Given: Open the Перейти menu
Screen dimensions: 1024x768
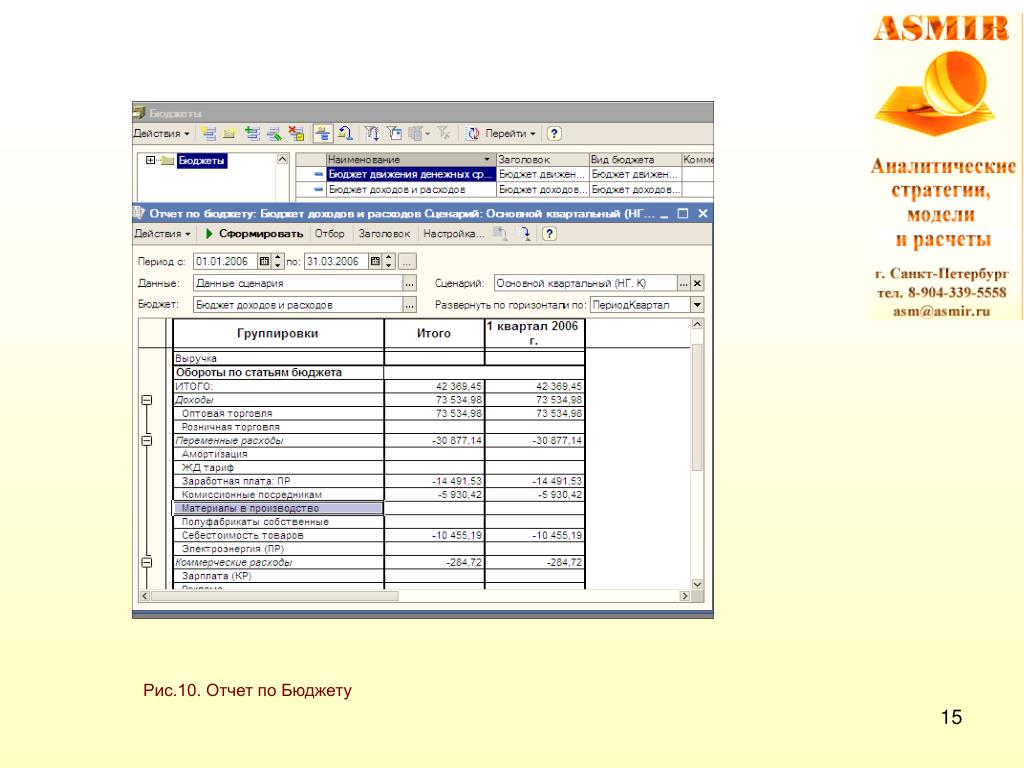Looking at the screenshot, I should [510, 134].
